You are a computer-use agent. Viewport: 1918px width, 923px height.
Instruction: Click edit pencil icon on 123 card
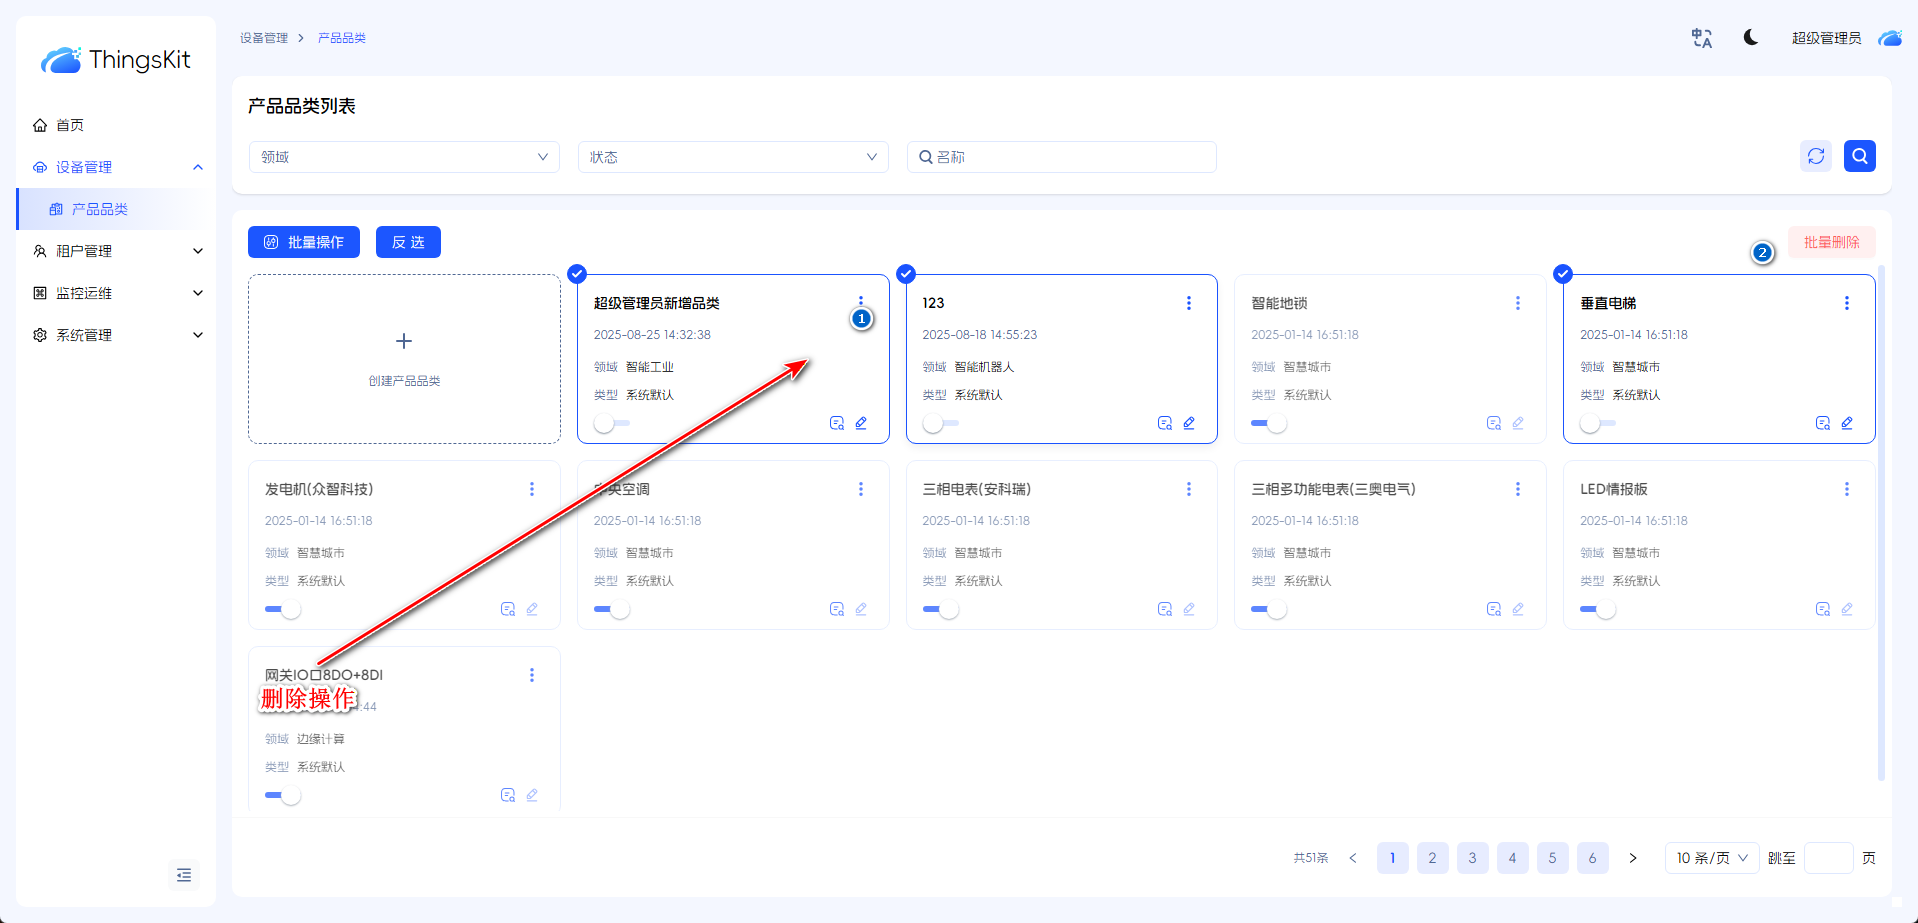tap(1189, 423)
